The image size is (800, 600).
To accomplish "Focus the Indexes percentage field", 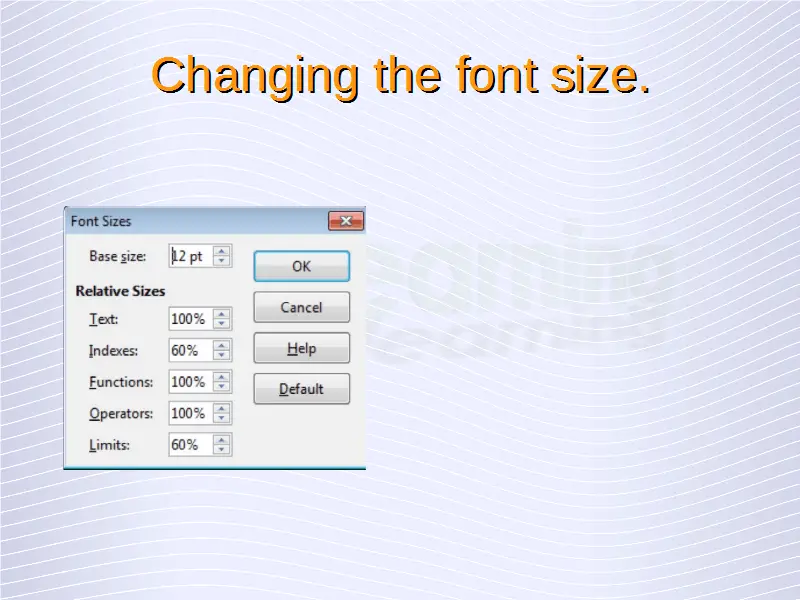I will [190, 351].
